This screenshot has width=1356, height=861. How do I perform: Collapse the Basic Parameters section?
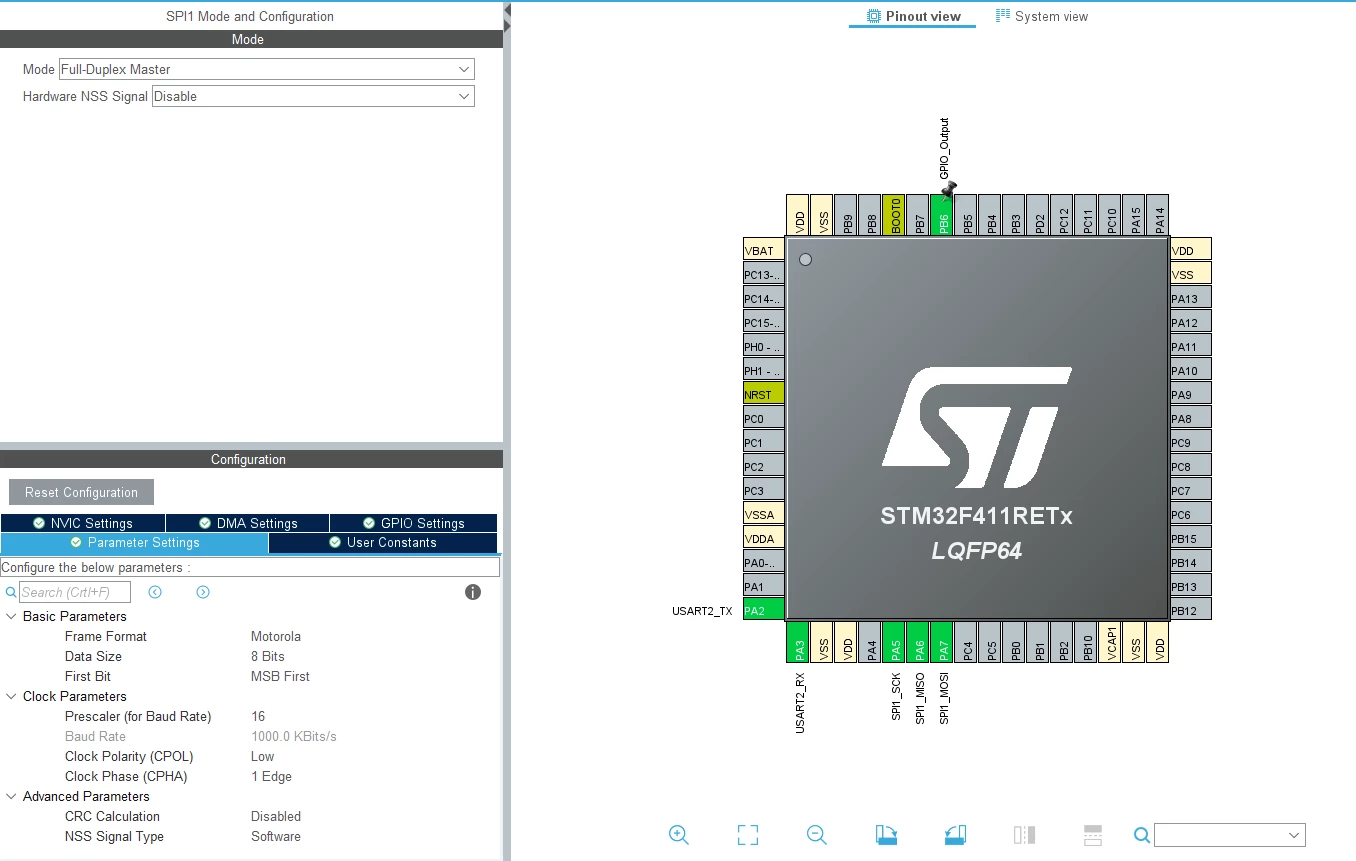click(x=11, y=616)
